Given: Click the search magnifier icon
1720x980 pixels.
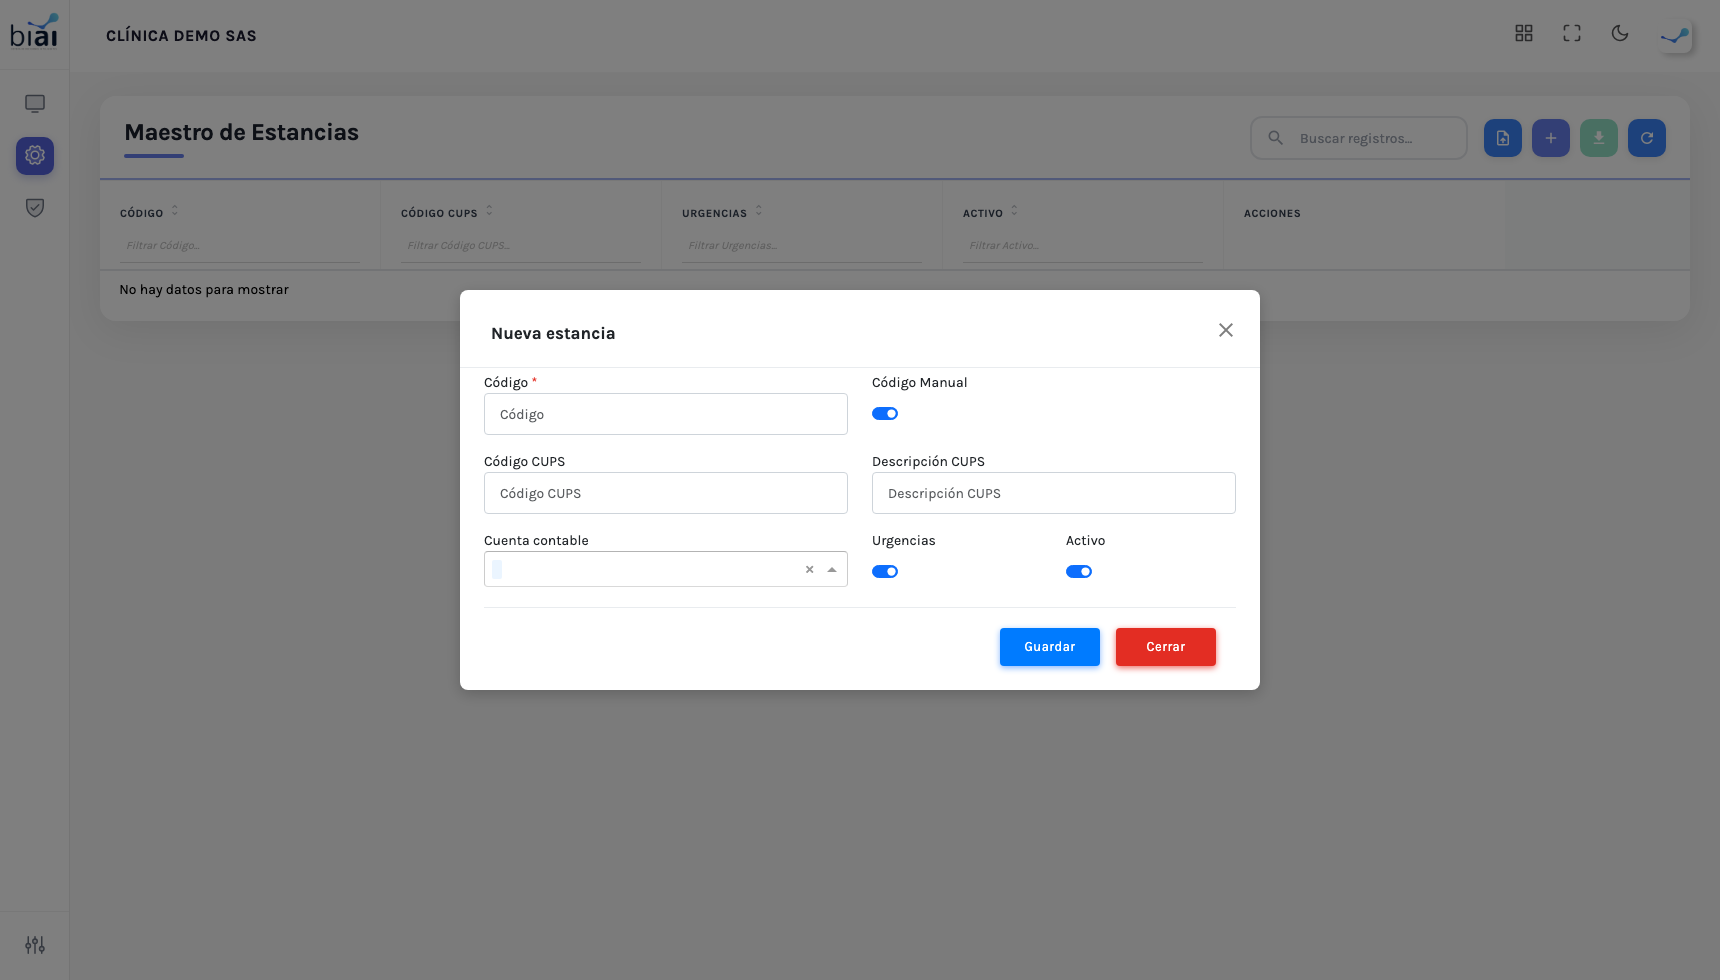Looking at the screenshot, I should [x=1275, y=138].
